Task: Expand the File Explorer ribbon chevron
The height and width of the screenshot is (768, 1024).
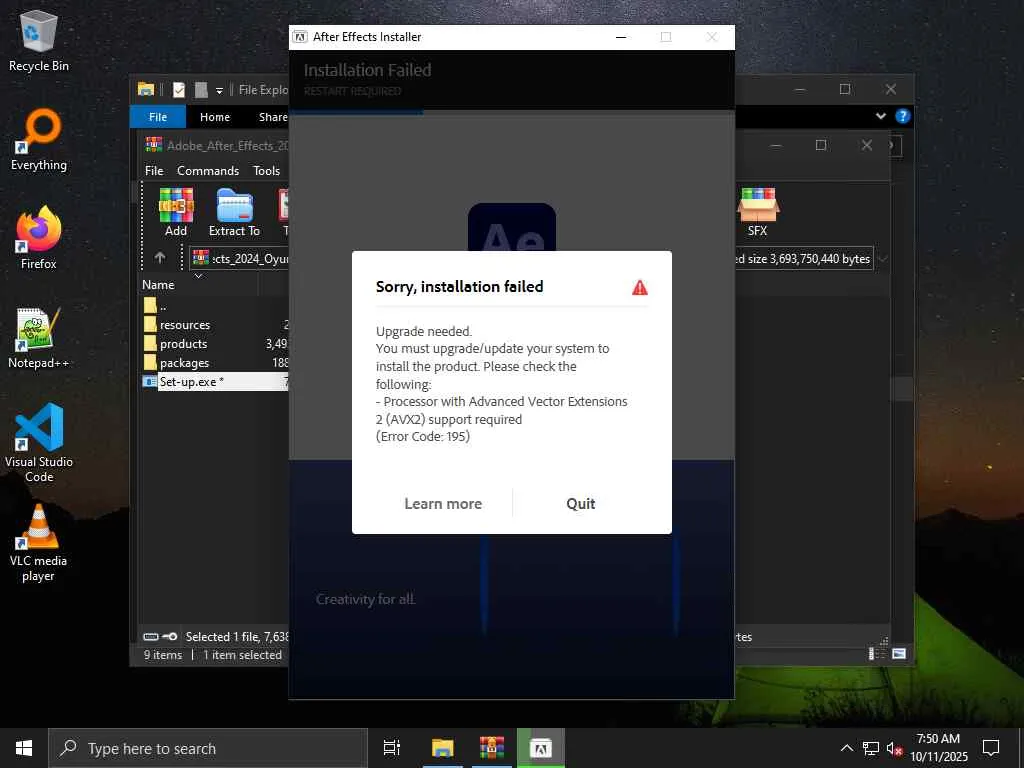Action: [x=880, y=116]
